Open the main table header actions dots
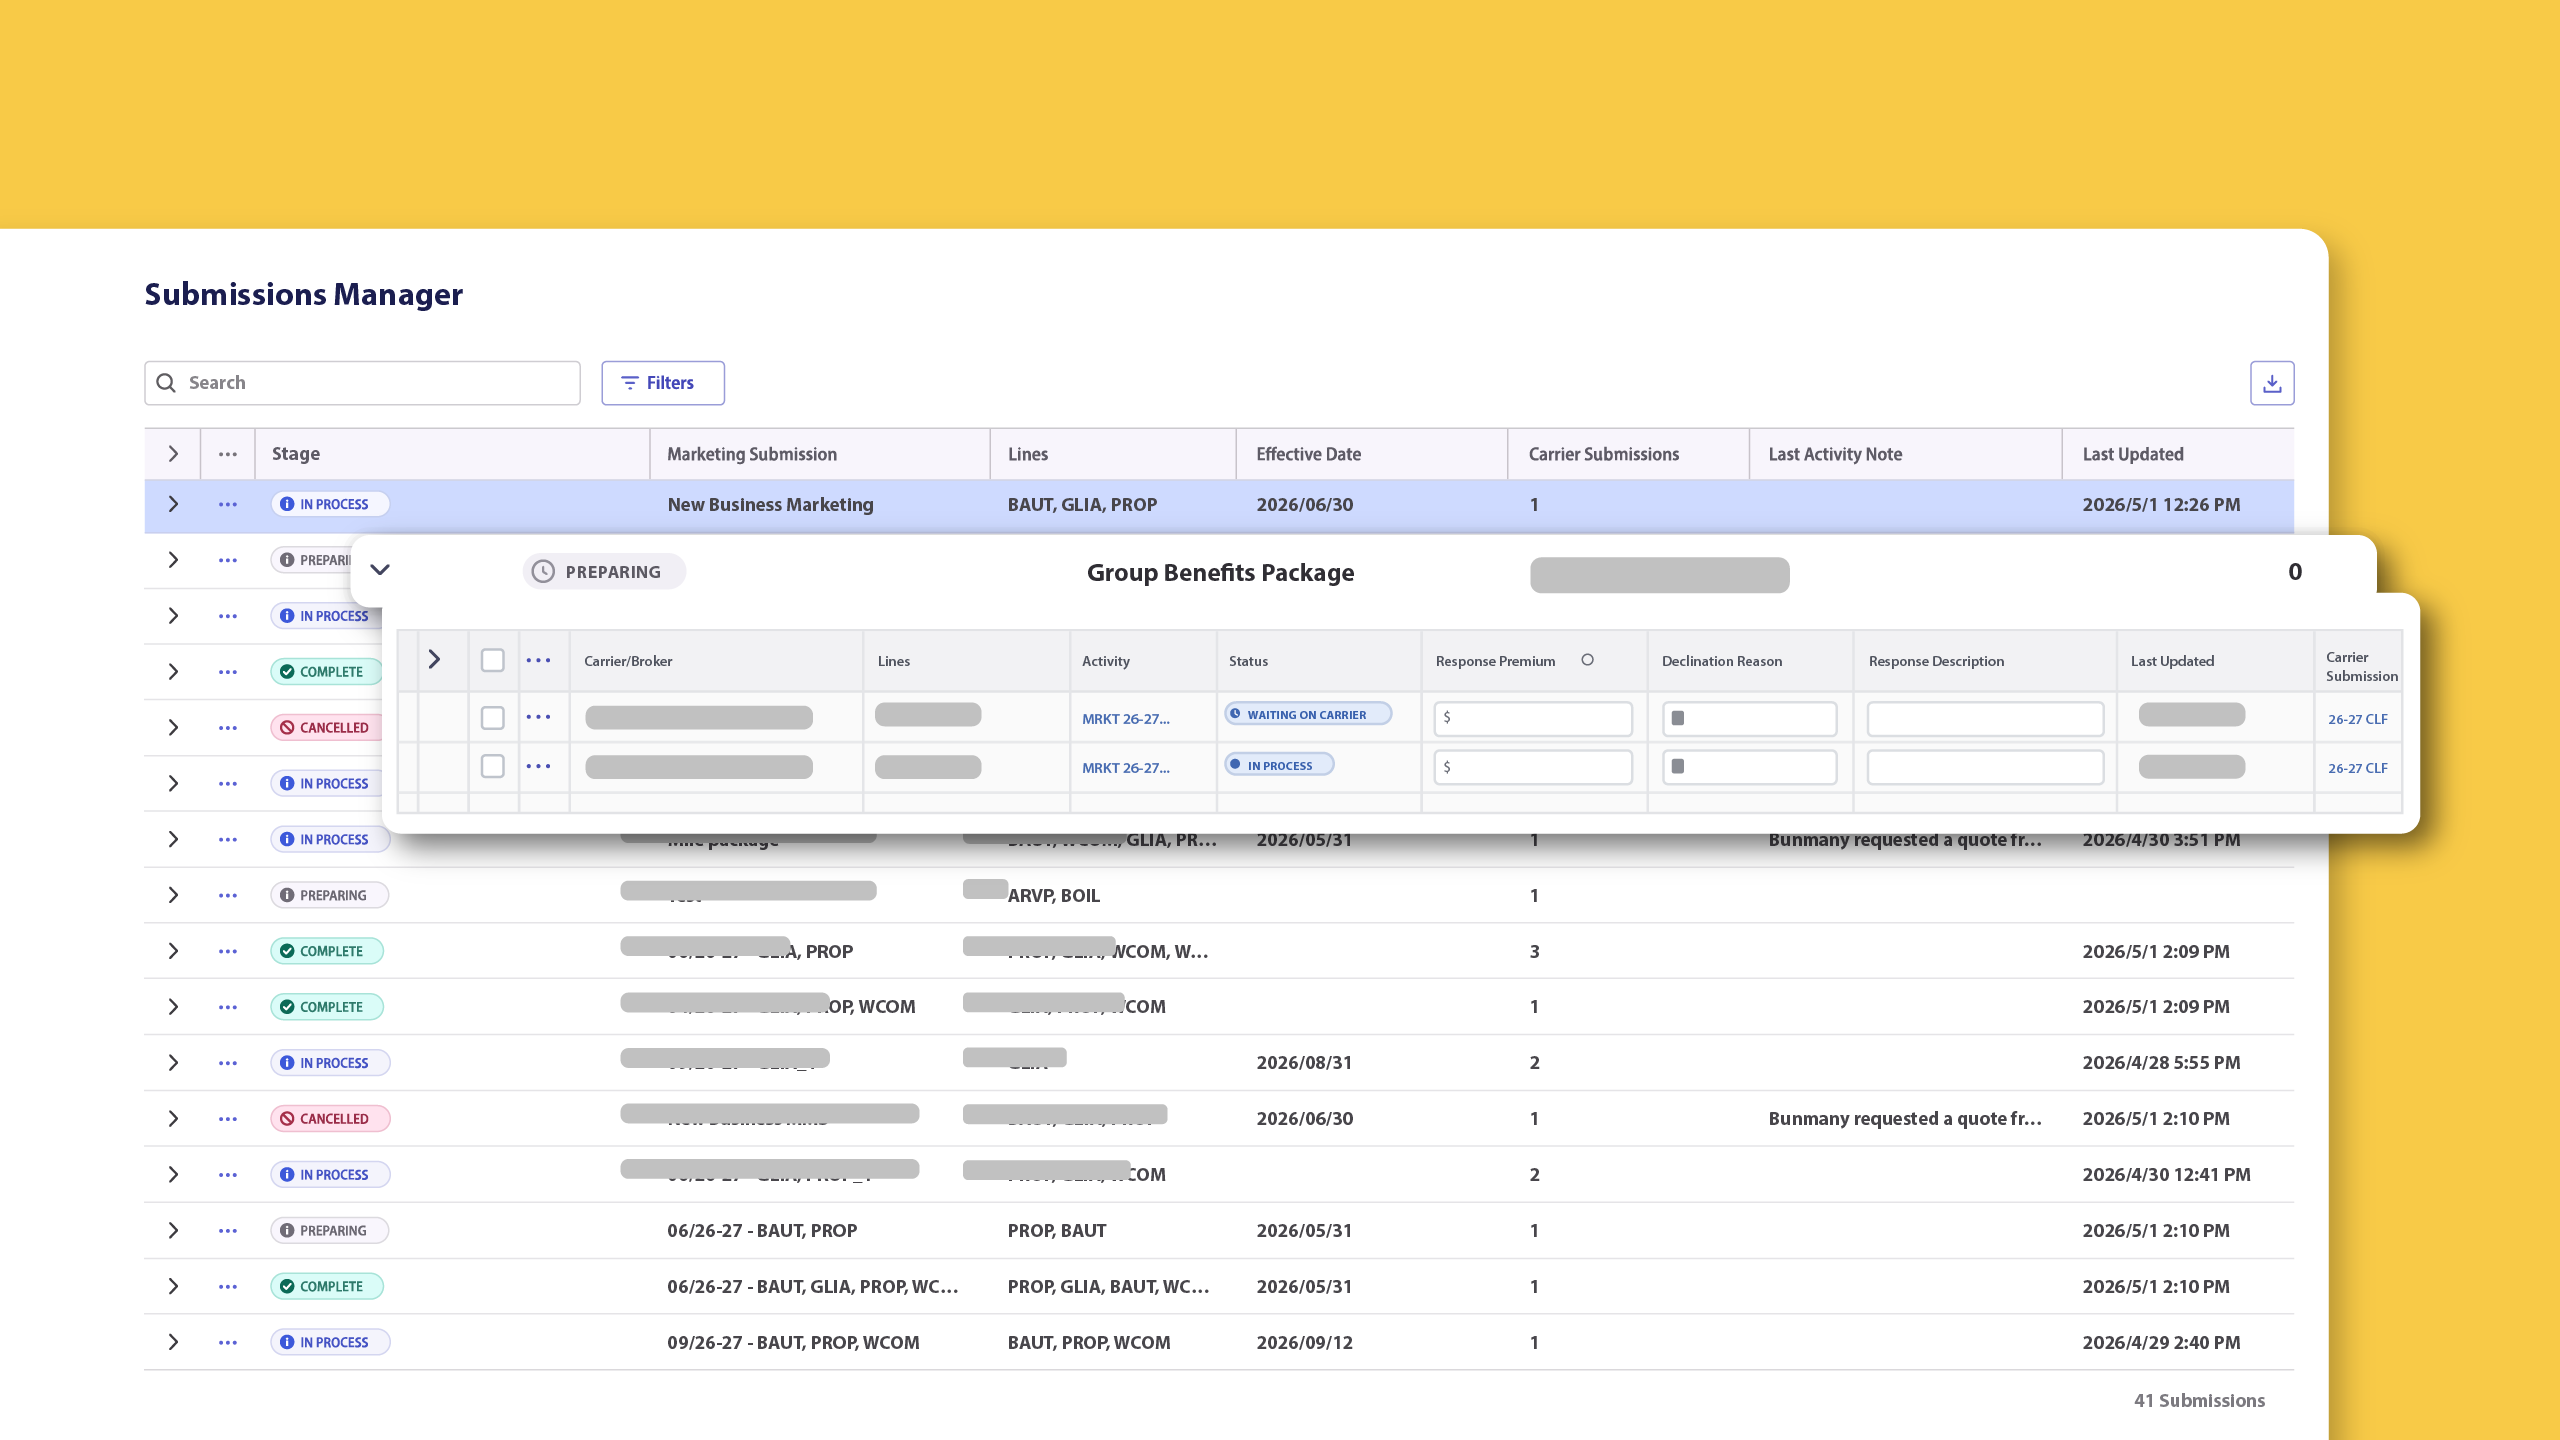 coord(228,454)
